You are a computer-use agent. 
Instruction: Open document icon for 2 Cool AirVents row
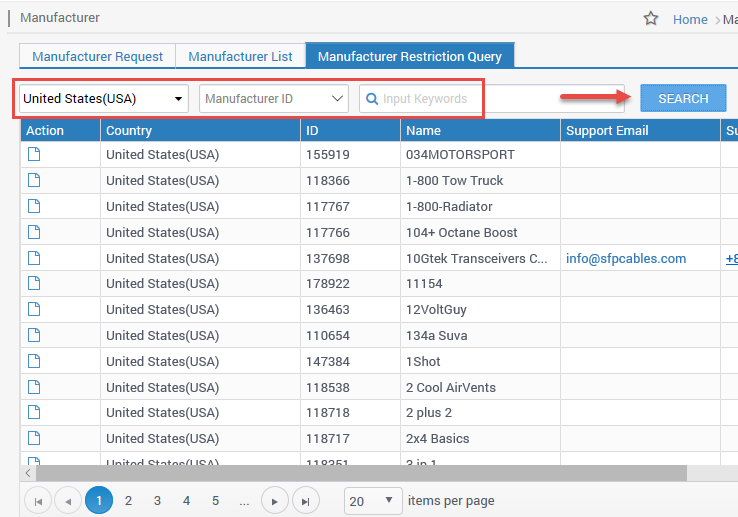coord(34,387)
